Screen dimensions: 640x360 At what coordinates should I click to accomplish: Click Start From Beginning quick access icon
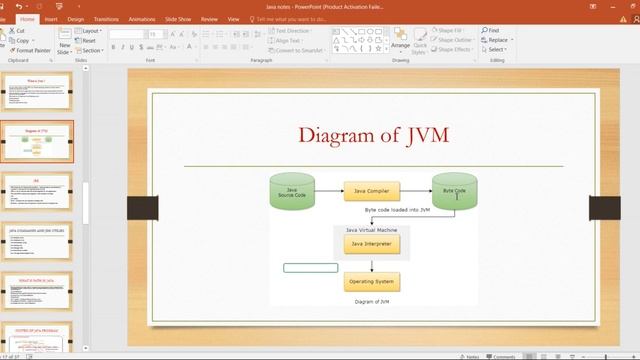coord(60,6)
